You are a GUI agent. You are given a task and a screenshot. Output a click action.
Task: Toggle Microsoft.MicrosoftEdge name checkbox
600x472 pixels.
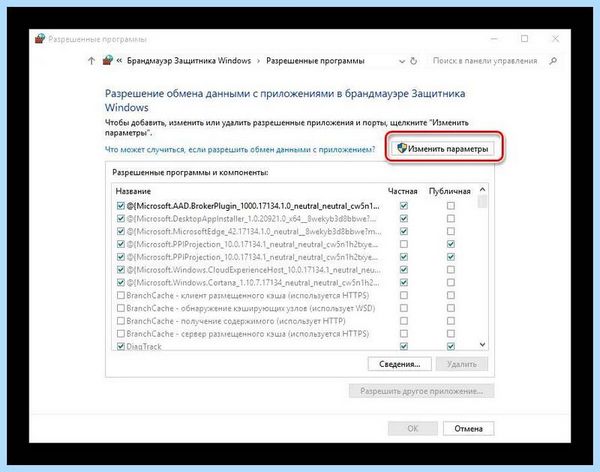[121, 231]
